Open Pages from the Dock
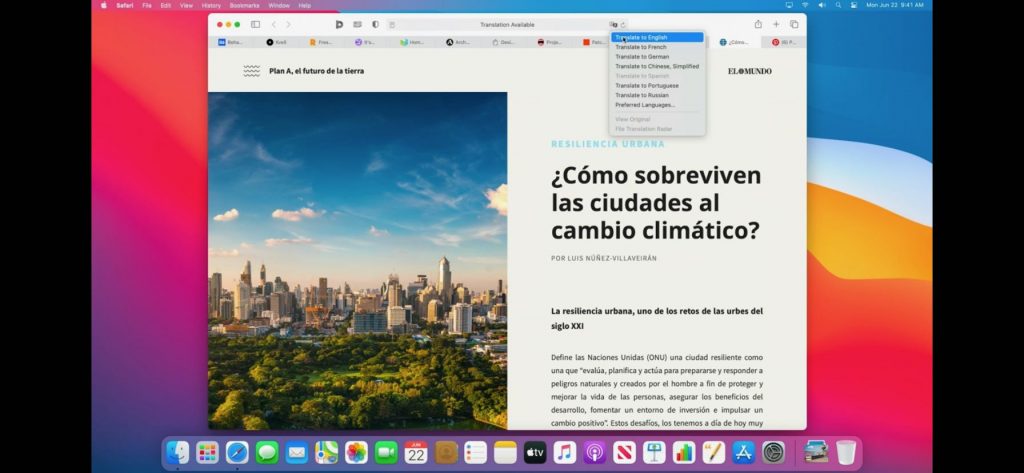The height and width of the screenshot is (473, 1024). coord(714,452)
